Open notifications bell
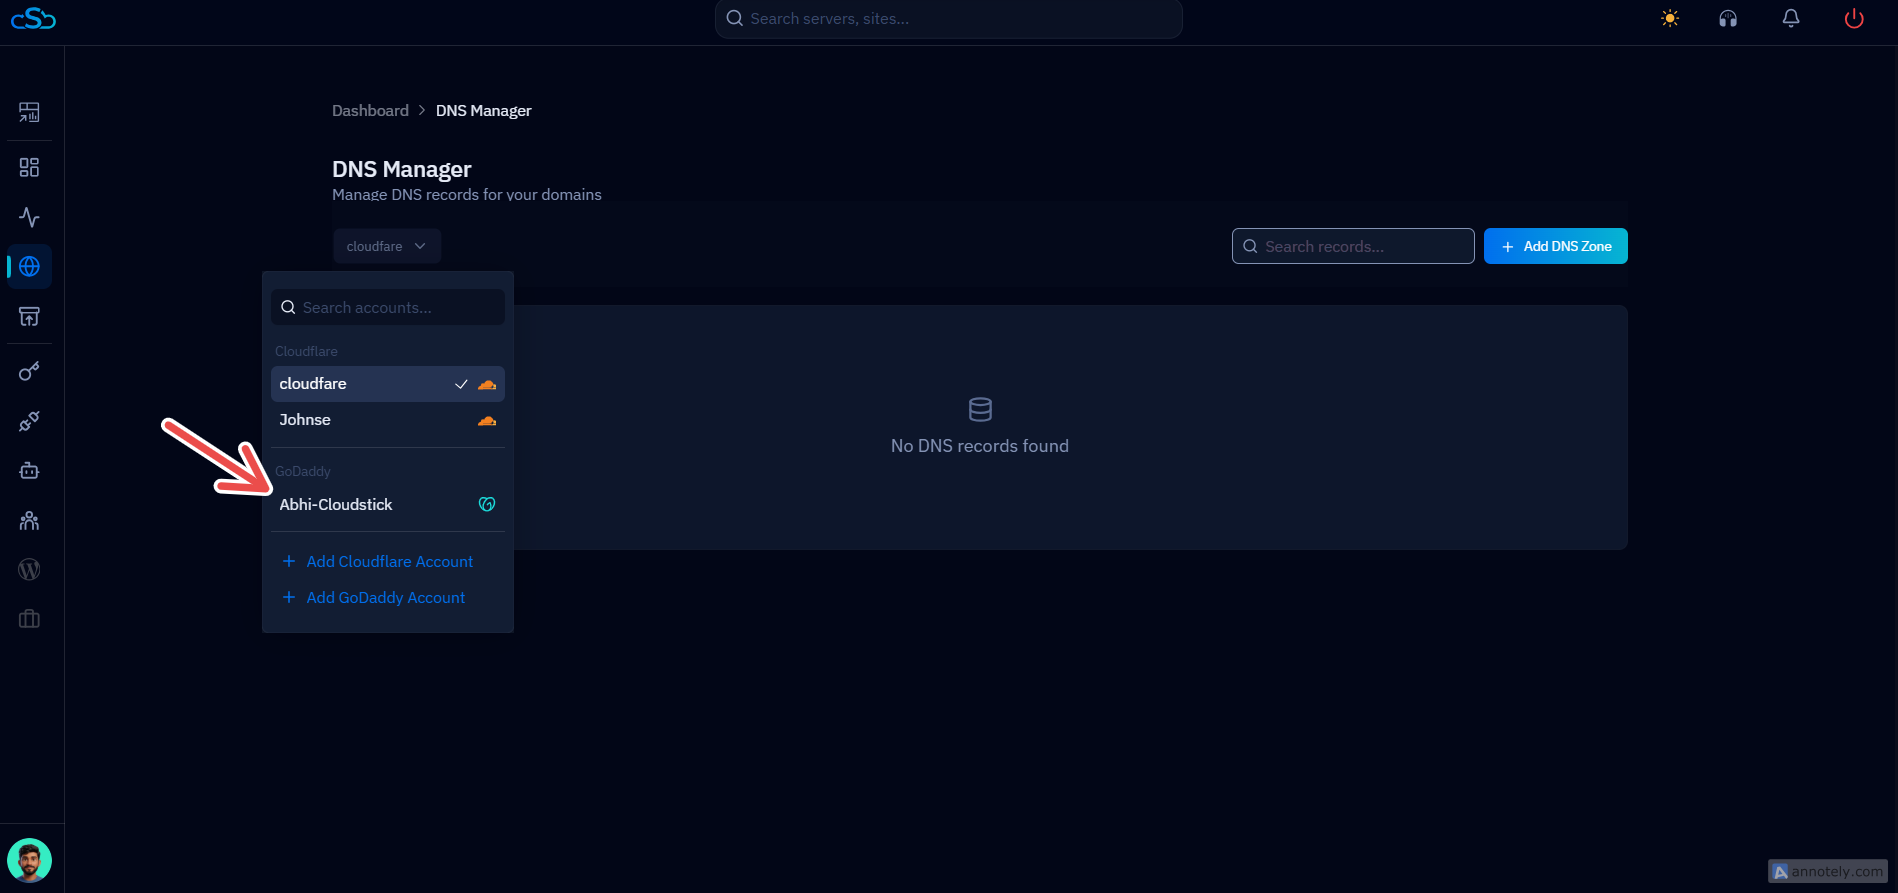The height and width of the screenshot is (893, 1898). tap(1791, 19)
